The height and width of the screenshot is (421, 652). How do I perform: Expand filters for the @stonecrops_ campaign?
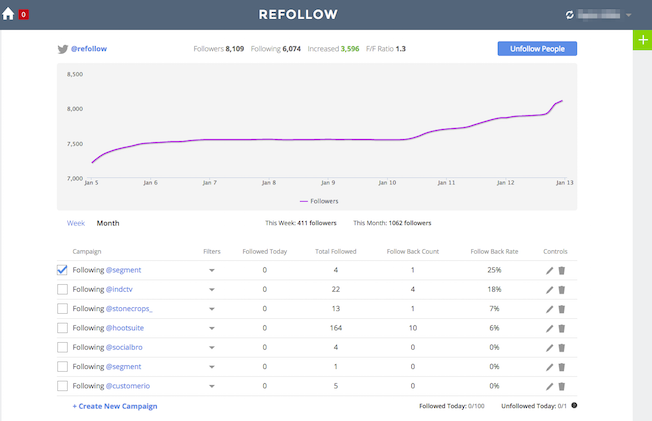(x=212, y=309)
